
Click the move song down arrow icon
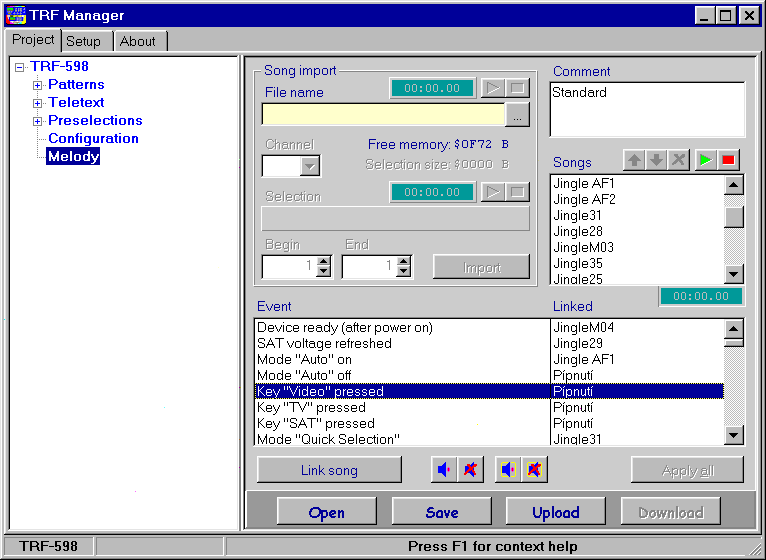click(x=656, y=161)
